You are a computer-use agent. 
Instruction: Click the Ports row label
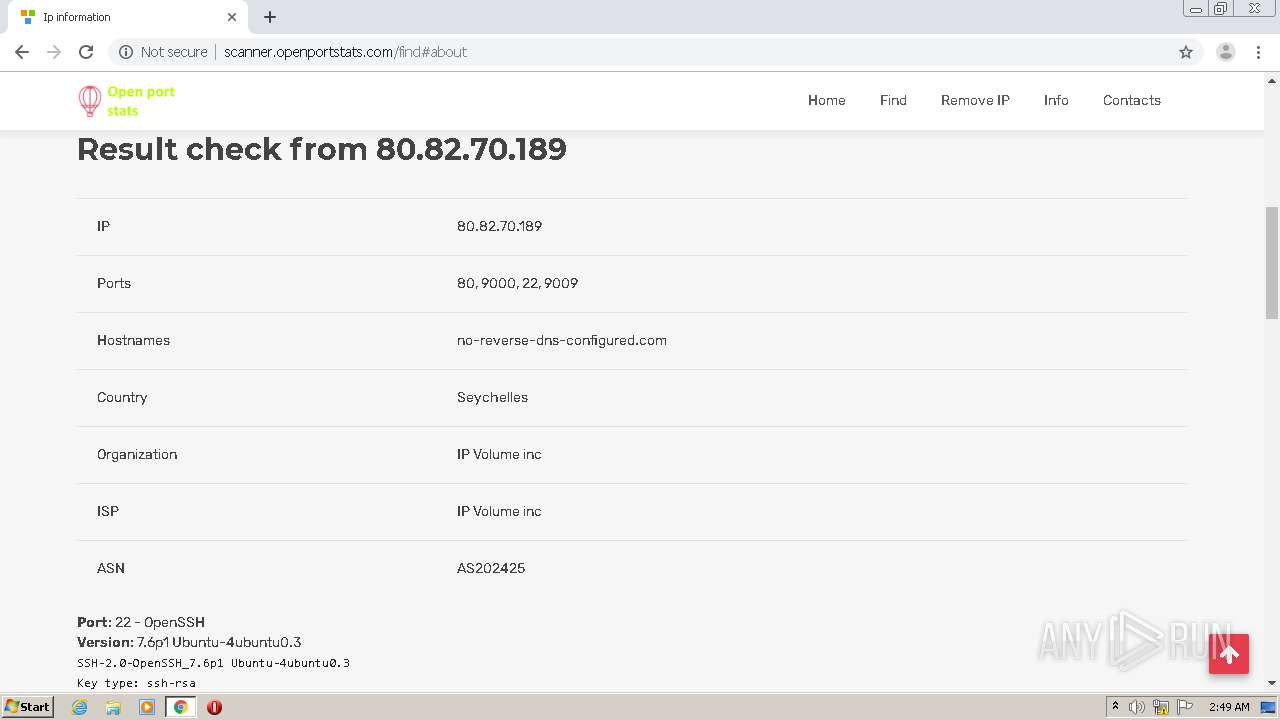tap(114, 283)
